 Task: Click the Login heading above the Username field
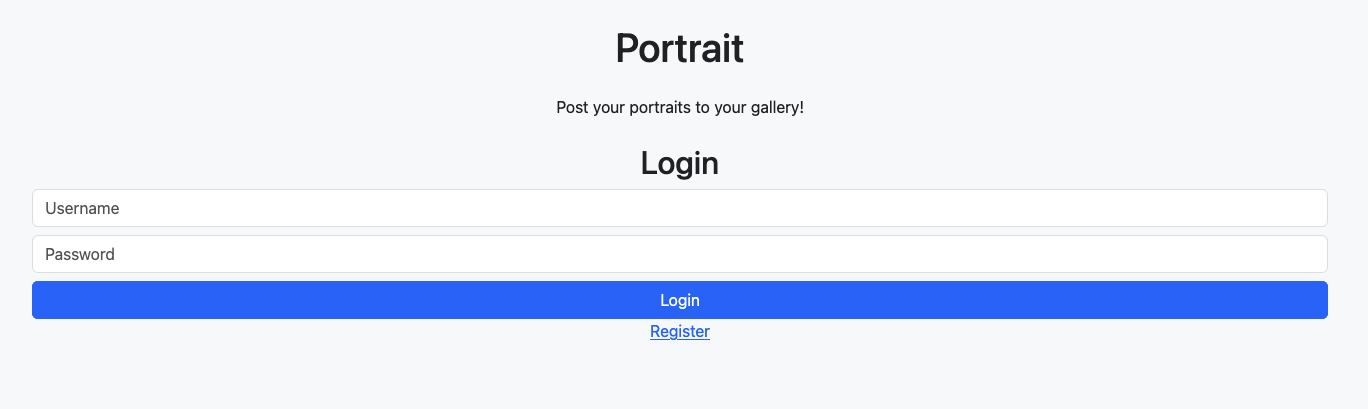[680, 163]
